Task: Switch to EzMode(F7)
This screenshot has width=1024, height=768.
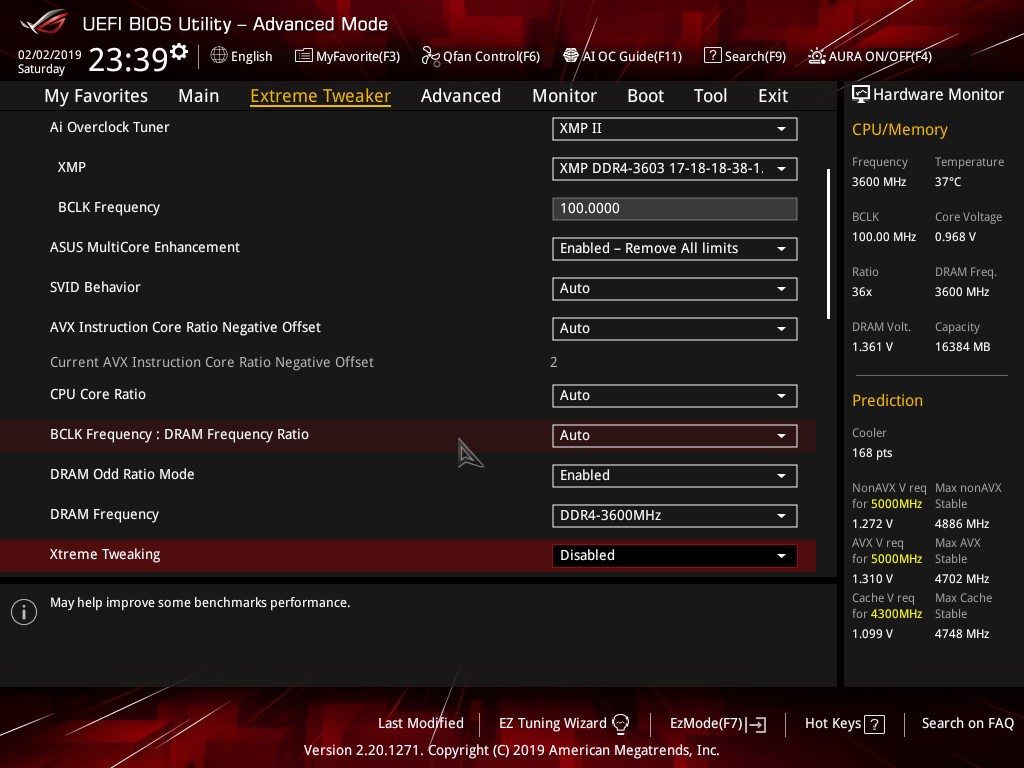Action: [x=718, y=724]
